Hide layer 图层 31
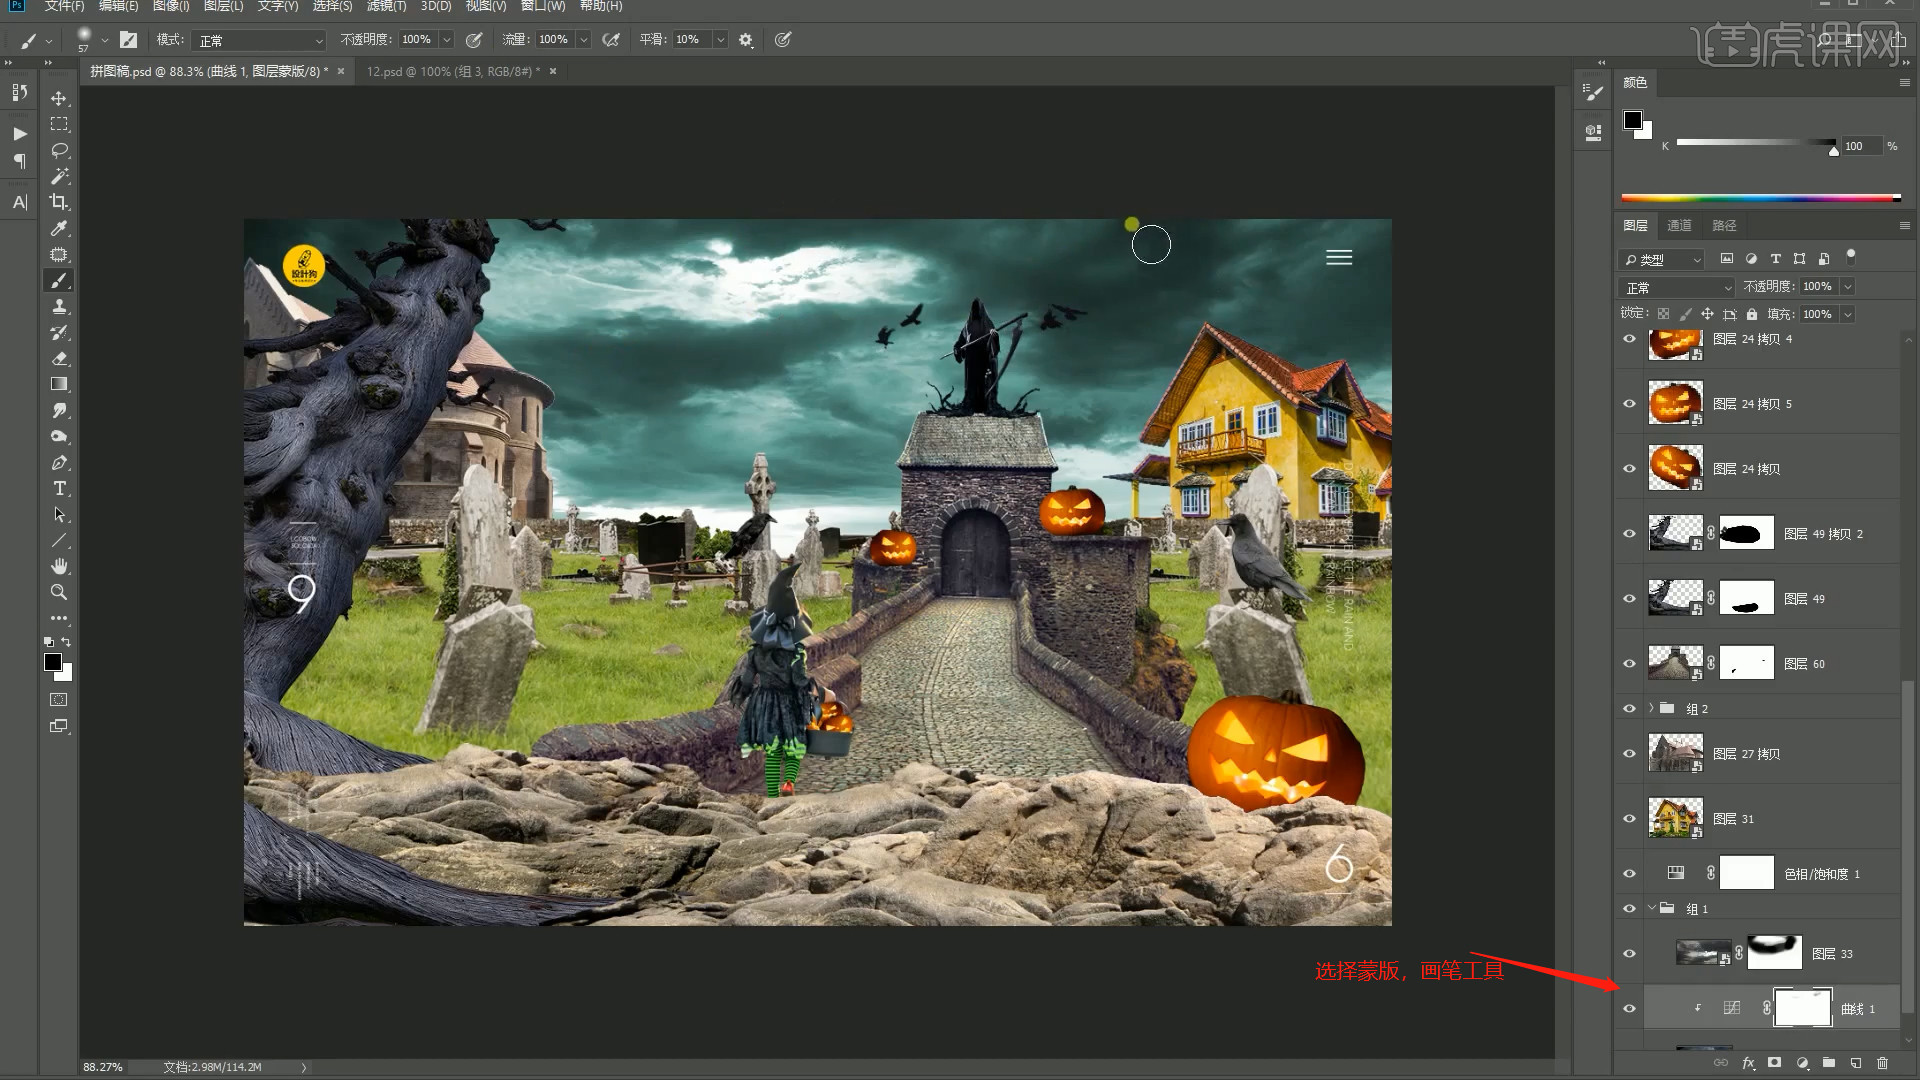Image resolution: width=1920 pixels, height=1080 pixels. pos(1629,819)
